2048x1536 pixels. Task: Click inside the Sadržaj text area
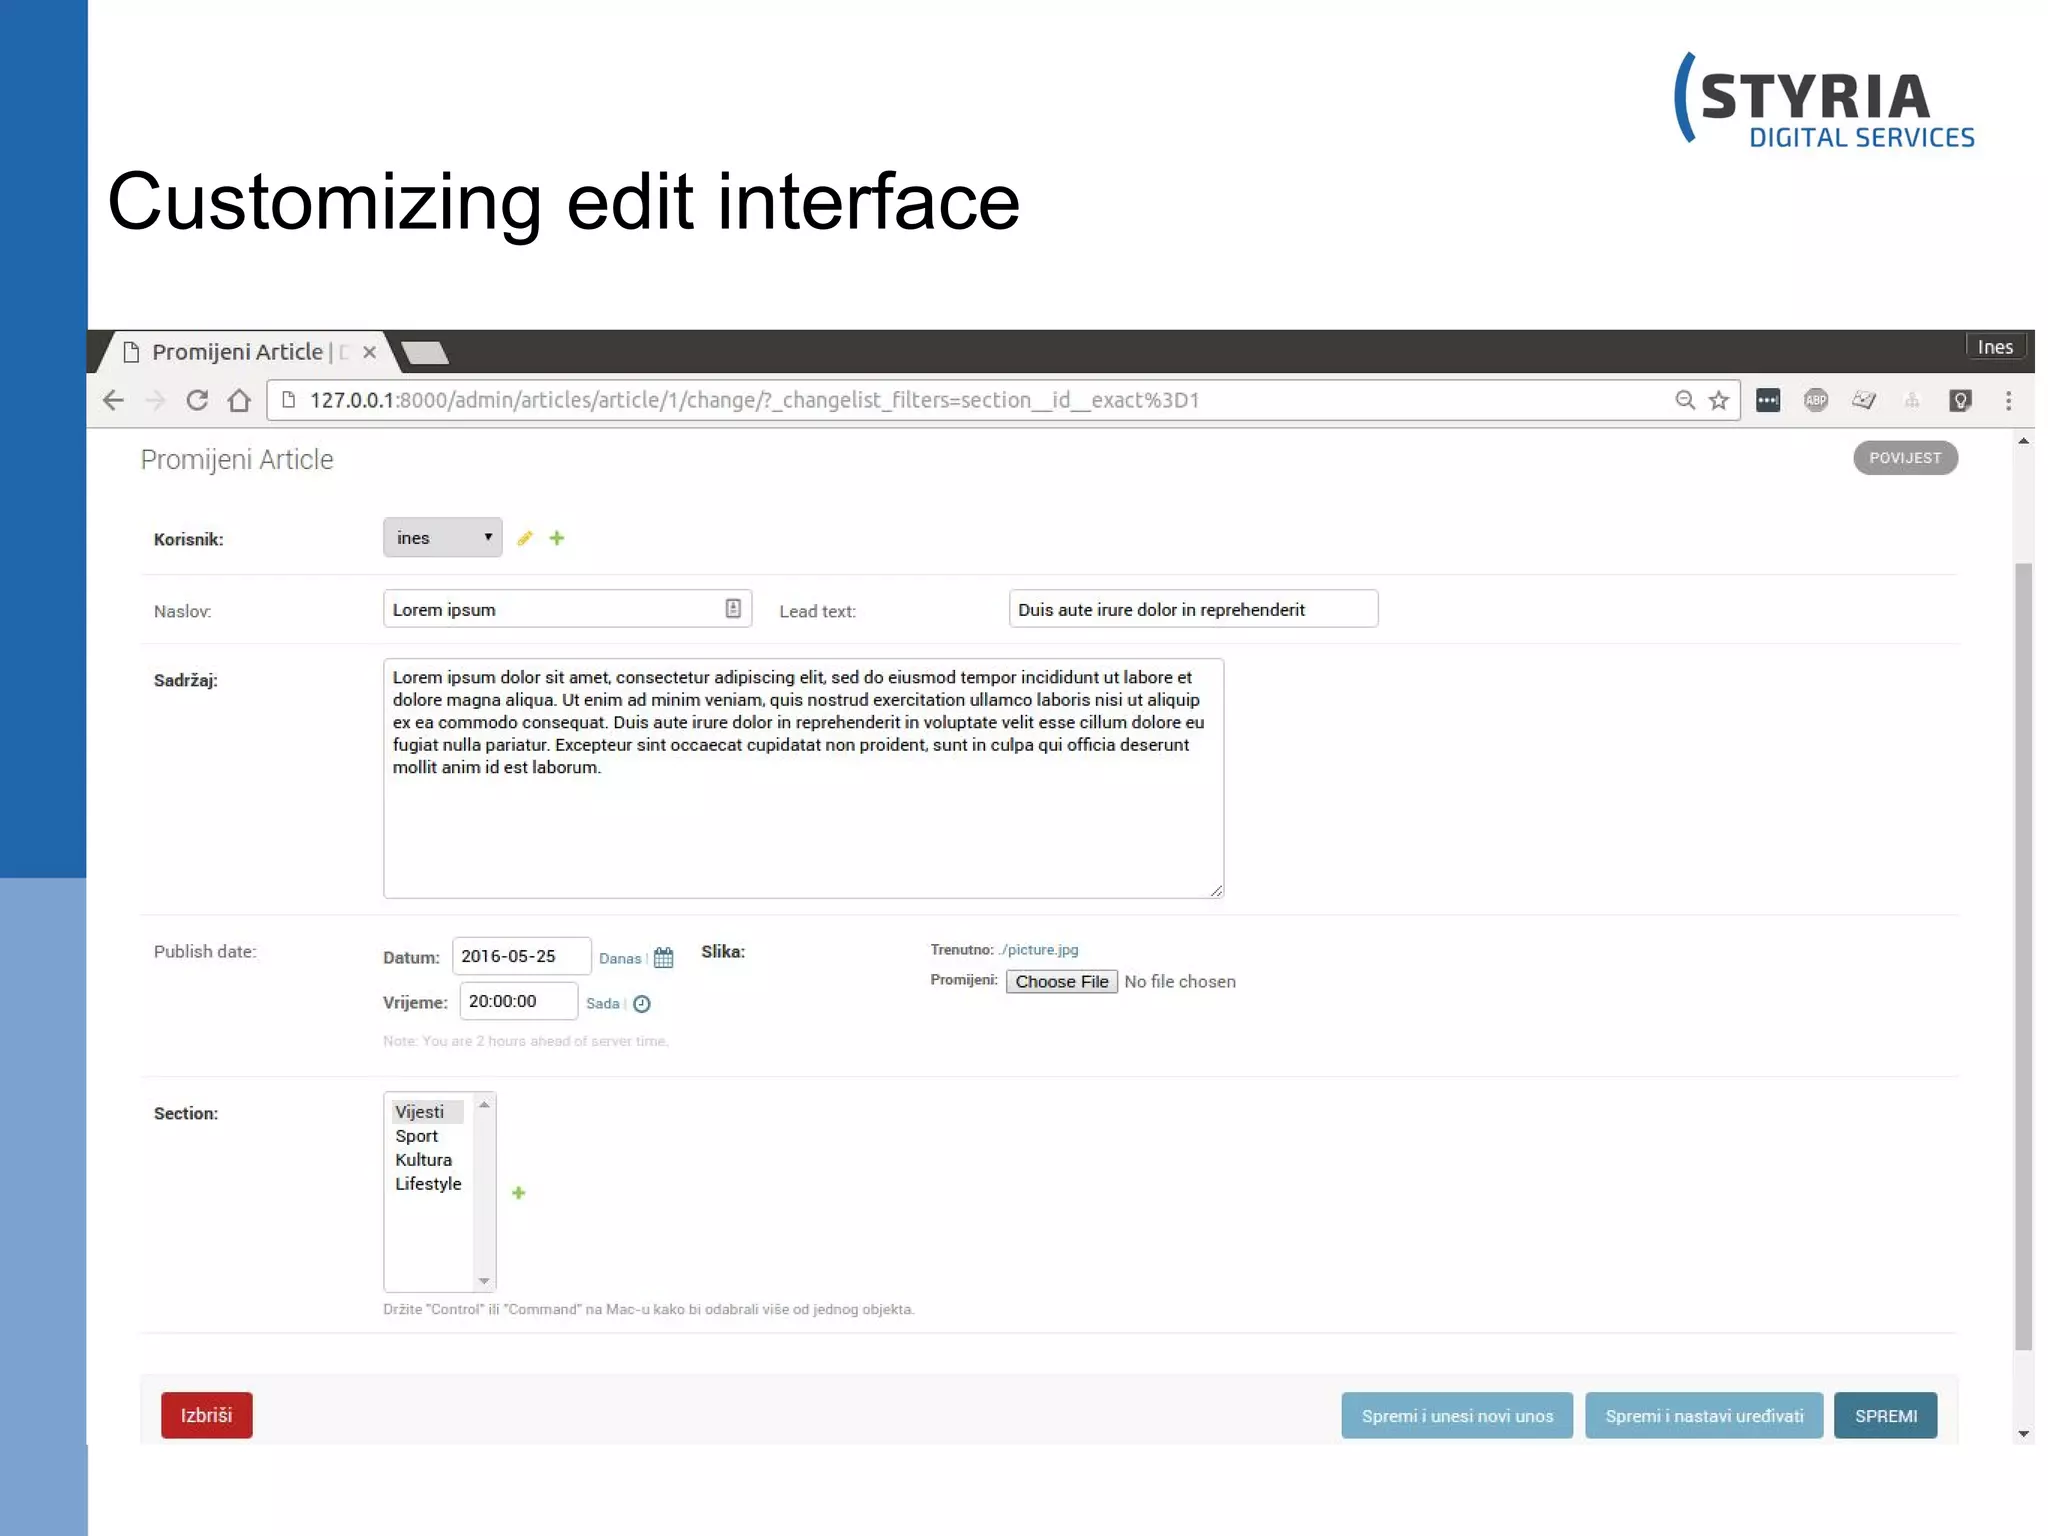(x=803, y=778)
